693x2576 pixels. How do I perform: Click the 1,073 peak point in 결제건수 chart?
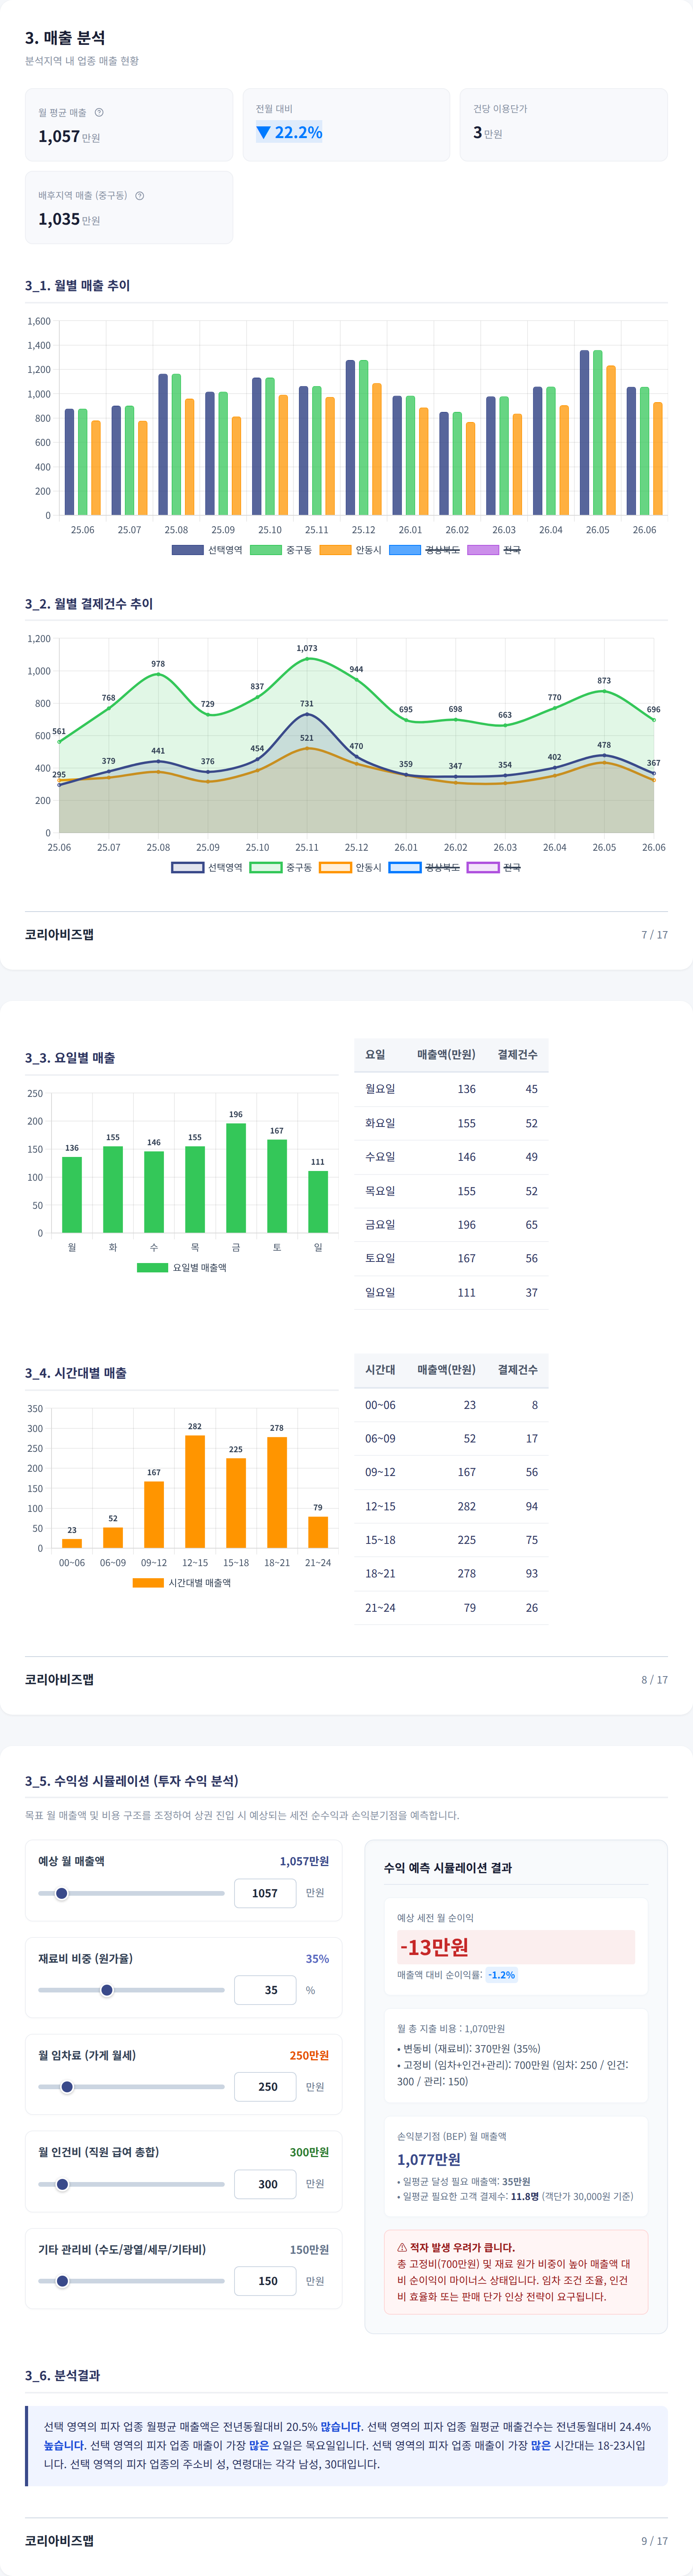click(x=307, y=659)
